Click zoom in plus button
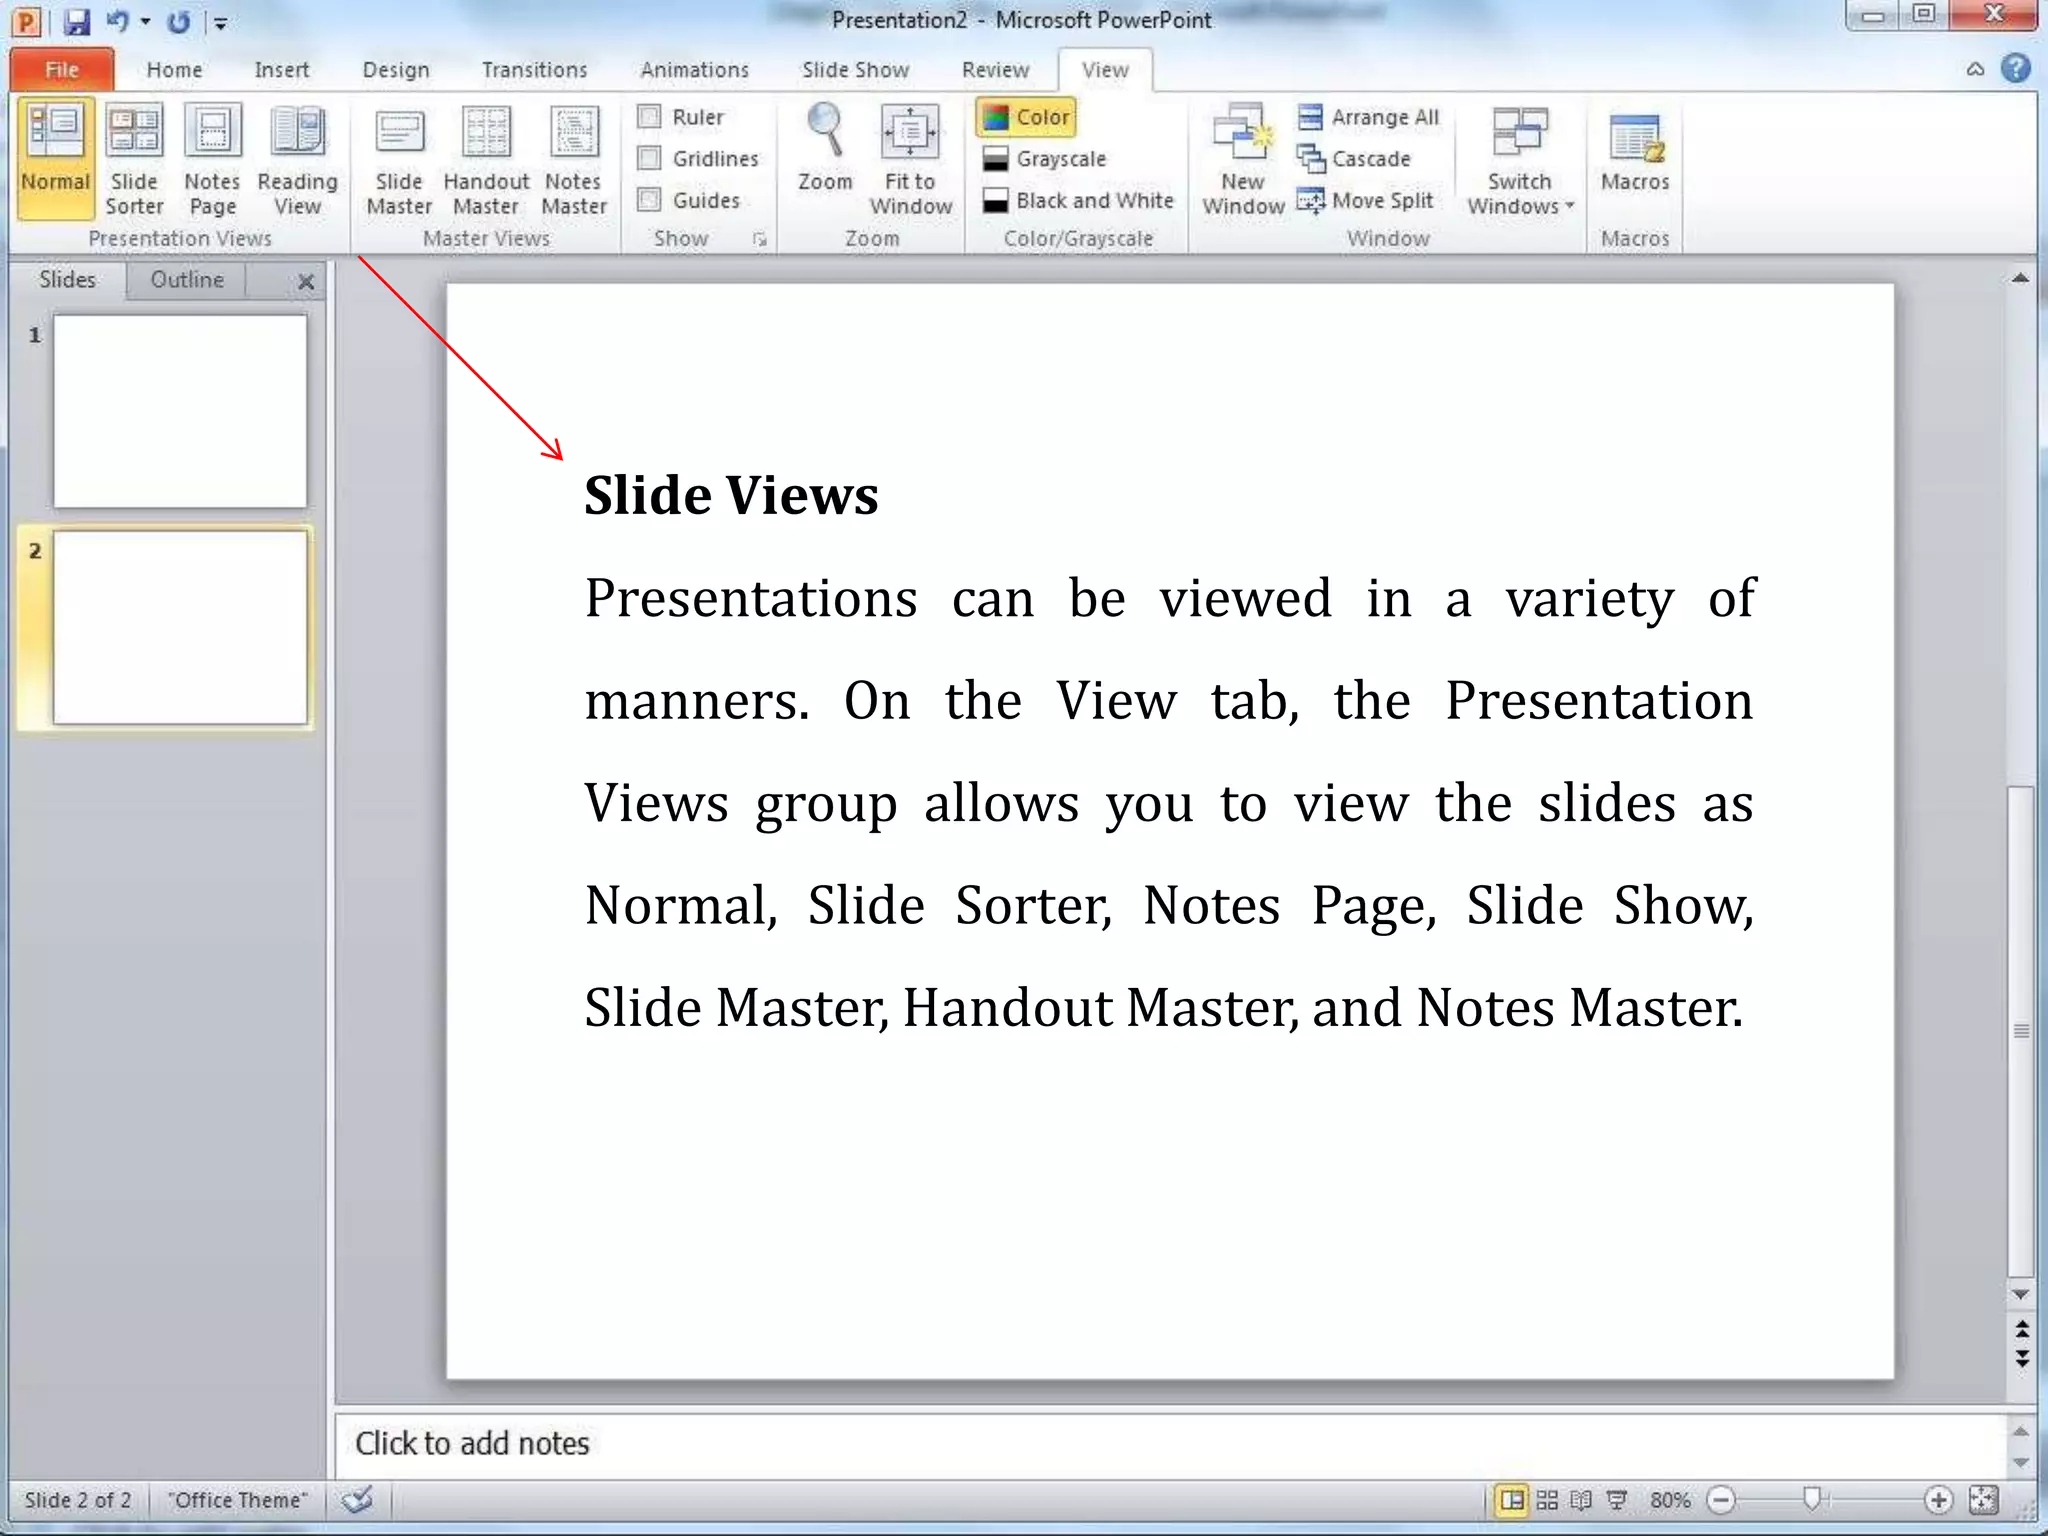The width and height of the screenshot is (2048, 1536). click(1937, 1500)
